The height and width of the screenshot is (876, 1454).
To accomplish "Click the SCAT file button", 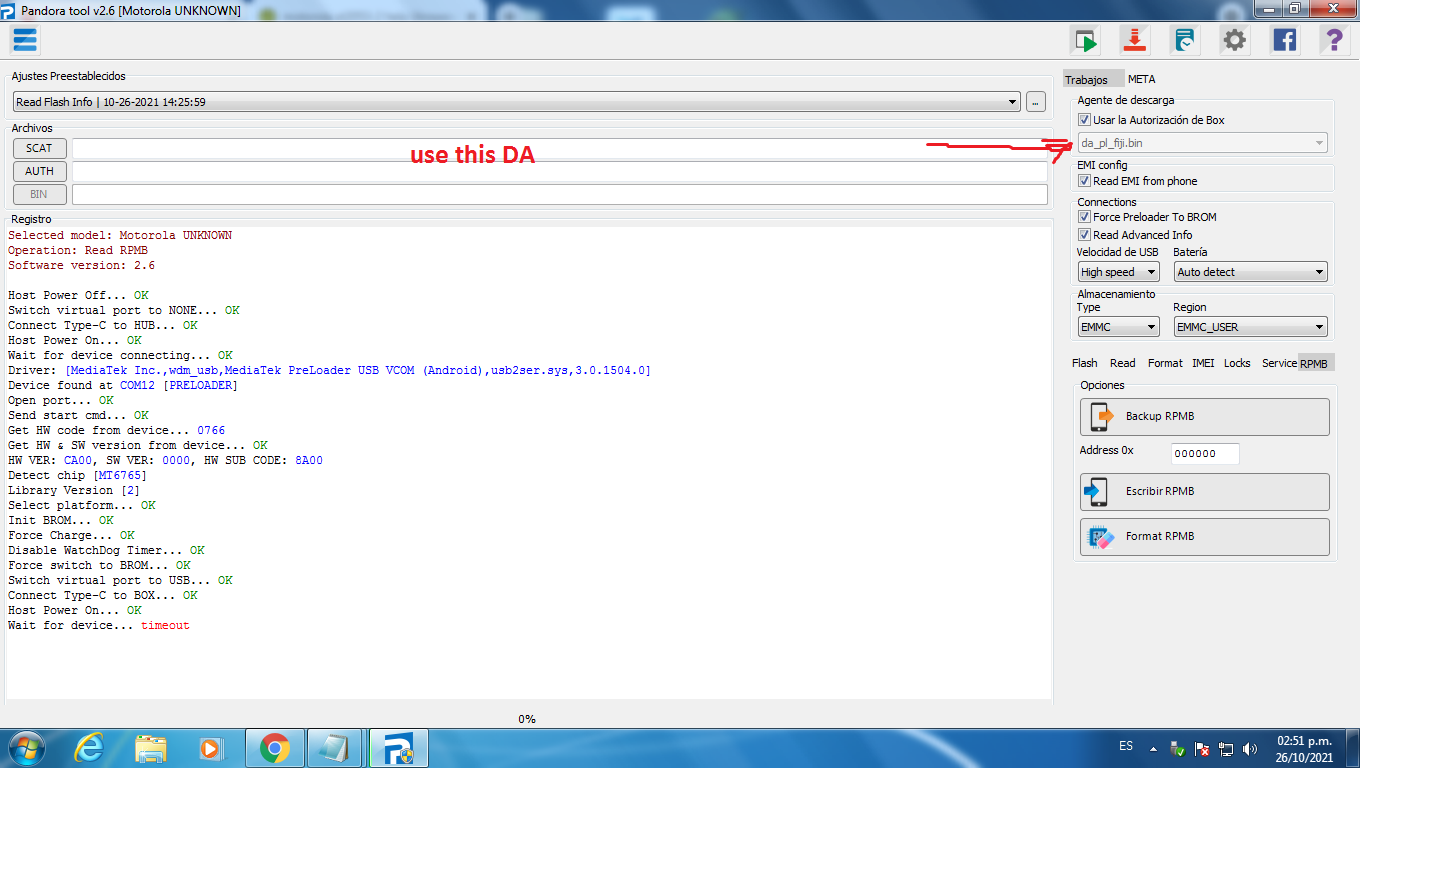I will tap(39, 148).
